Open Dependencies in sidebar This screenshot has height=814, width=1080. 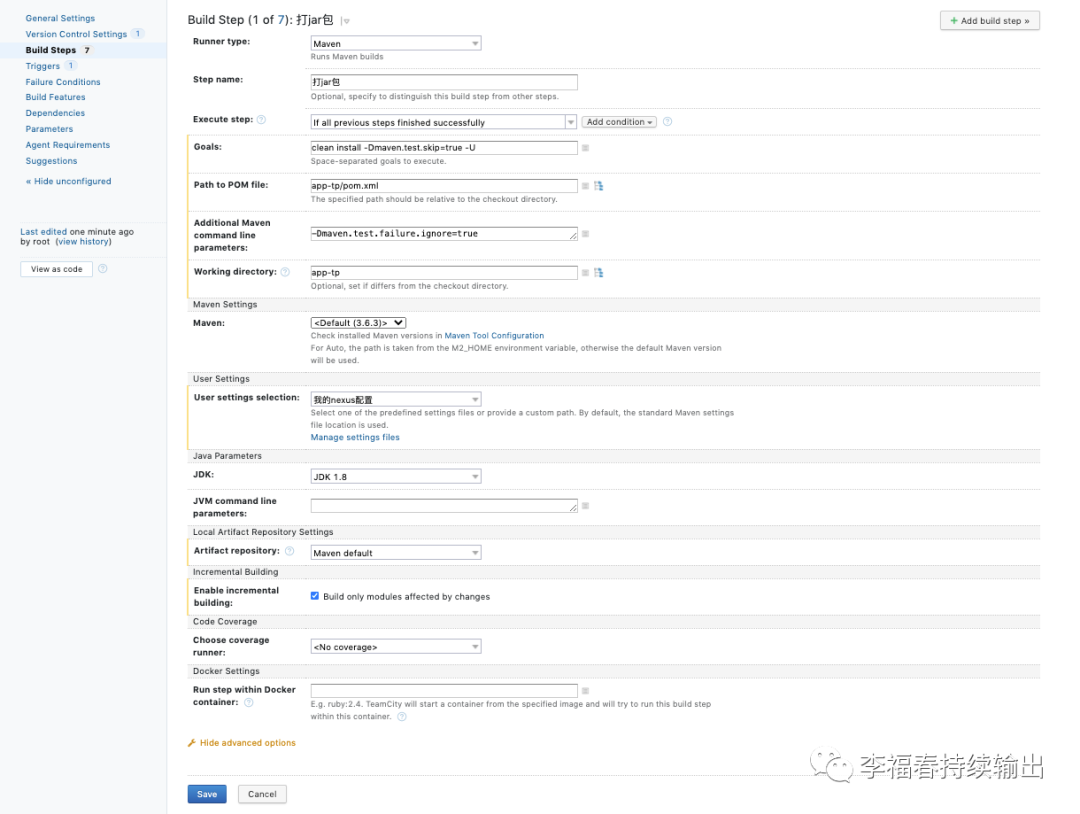[x=55, y=113]
